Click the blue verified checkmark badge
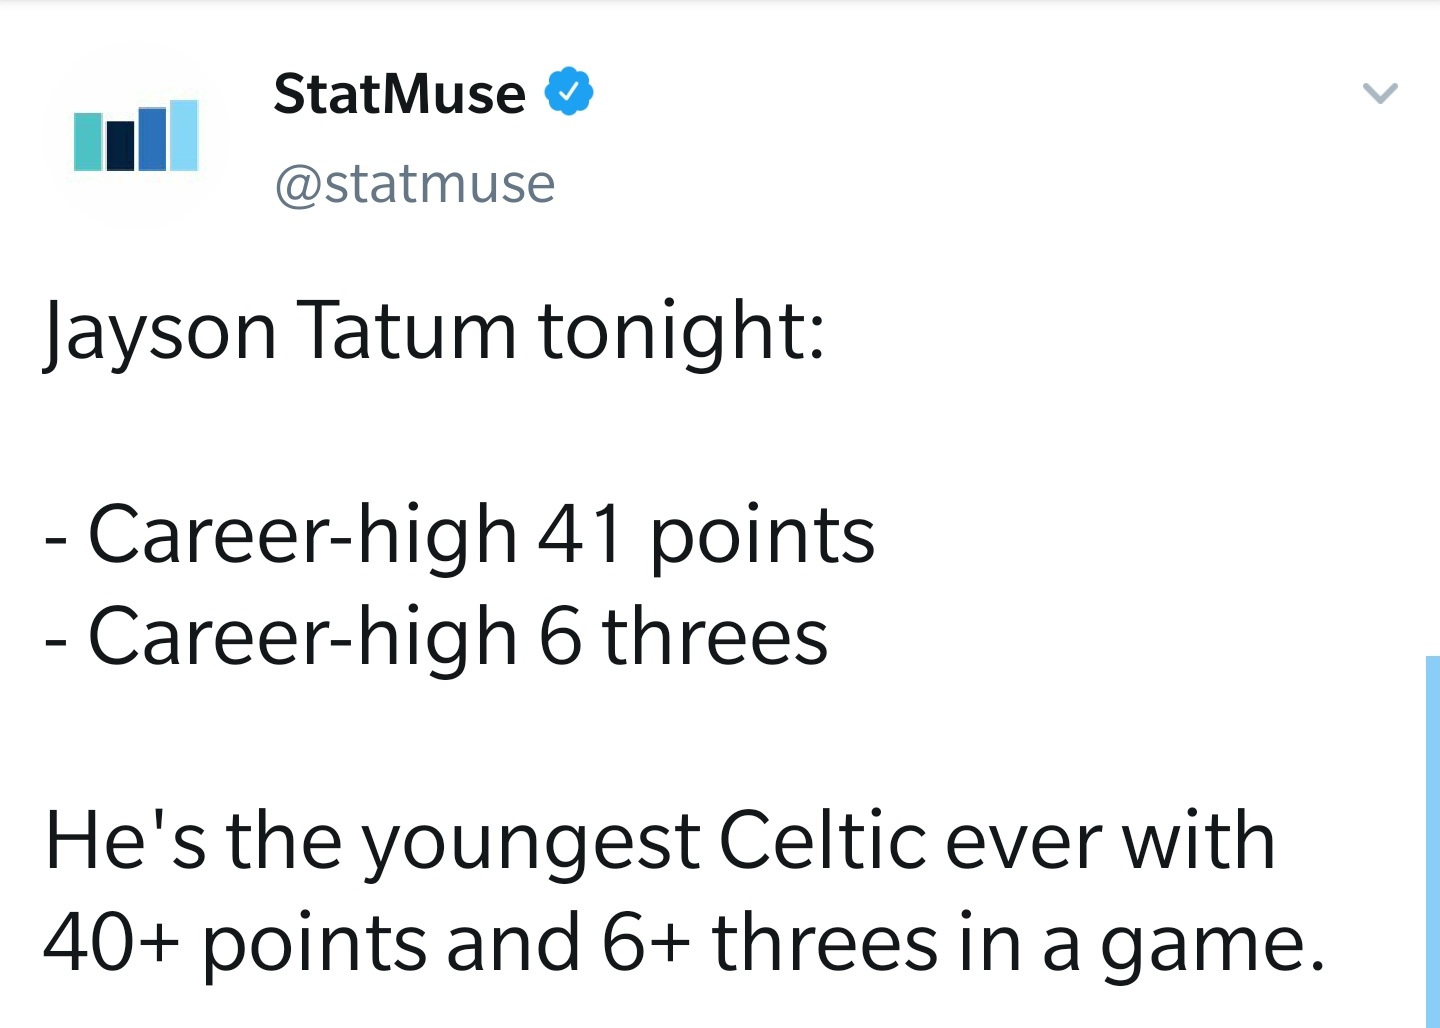This screenshot has width=1440, height=1028. click(569, 92)
